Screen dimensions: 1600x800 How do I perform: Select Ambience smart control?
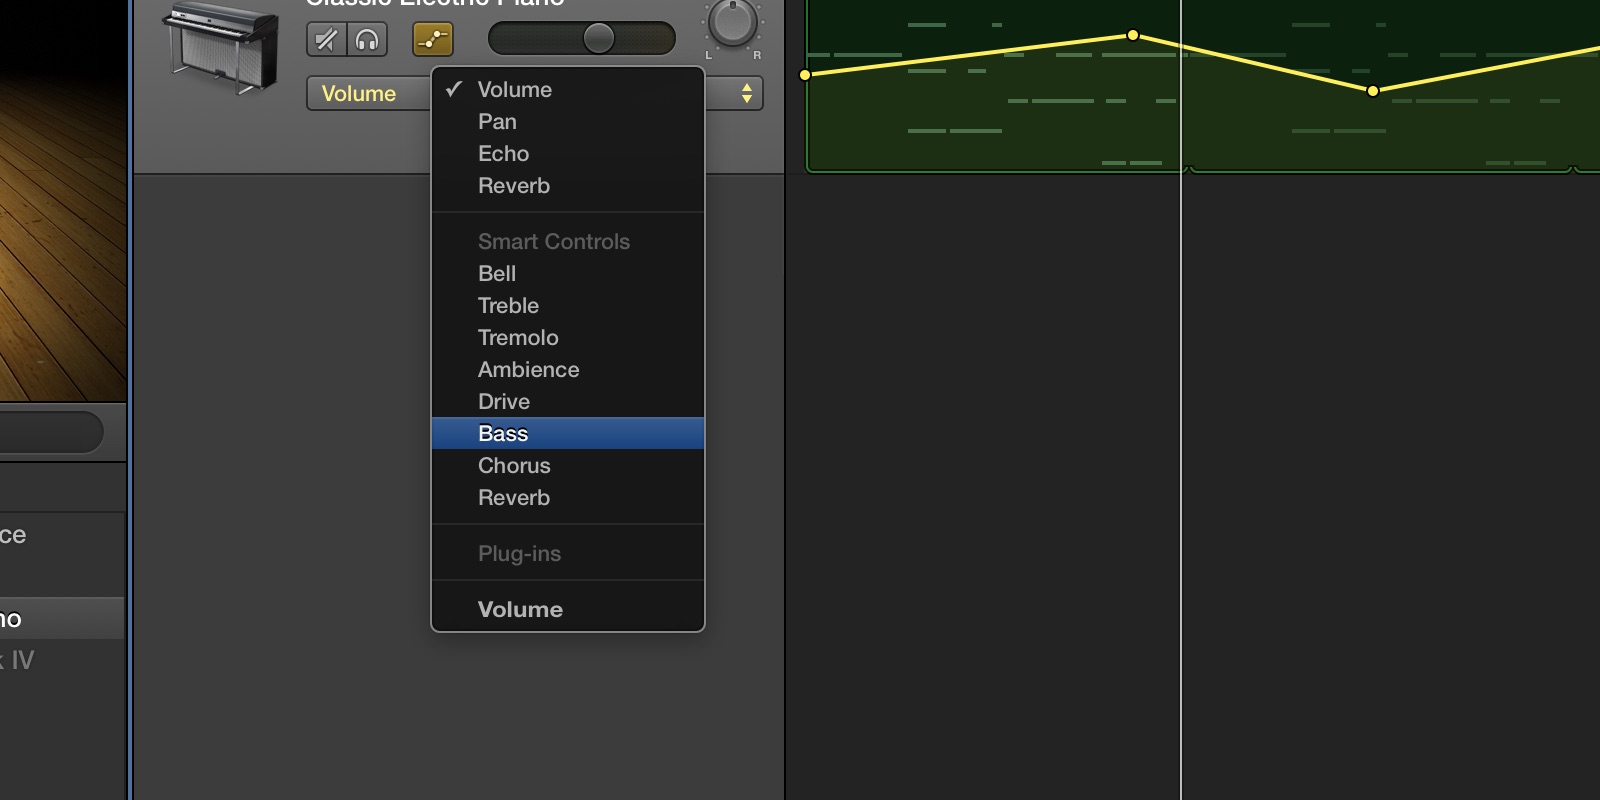(x=568, y=369)
